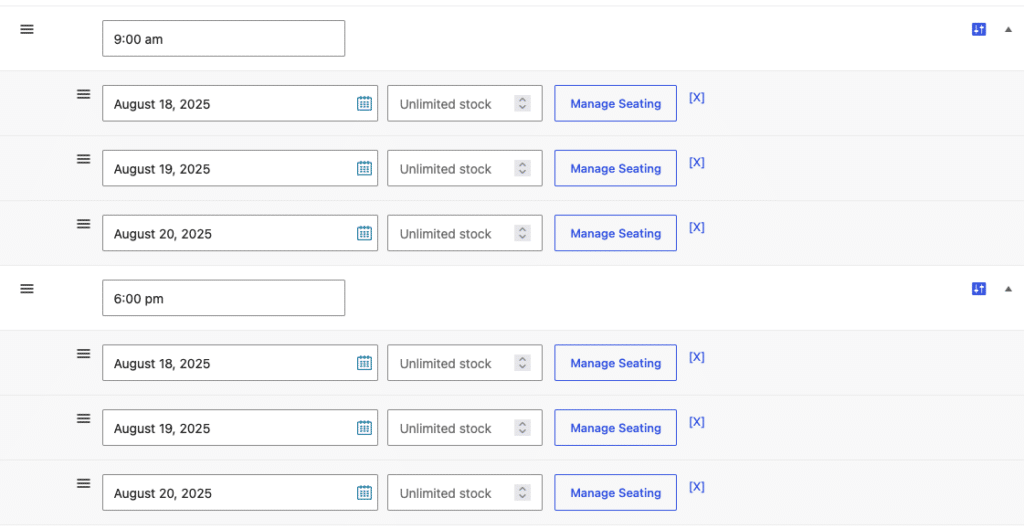
Task: Click Unlimited stock field for August 18, 6:00 pm
Action: [x=465, y=362]
